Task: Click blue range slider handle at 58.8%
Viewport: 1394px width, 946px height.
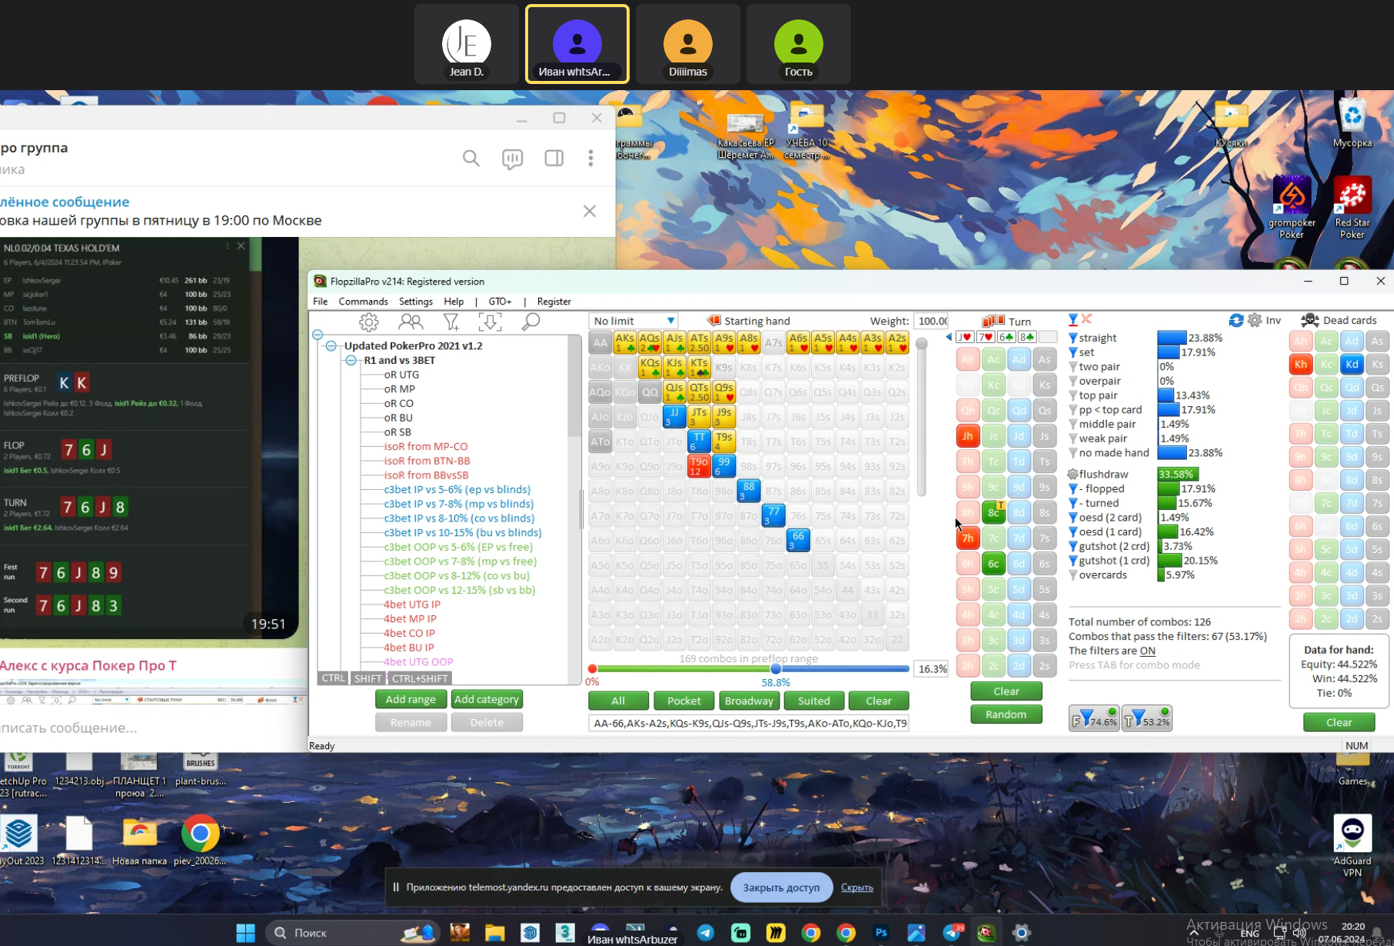Action: click(775, 669)
